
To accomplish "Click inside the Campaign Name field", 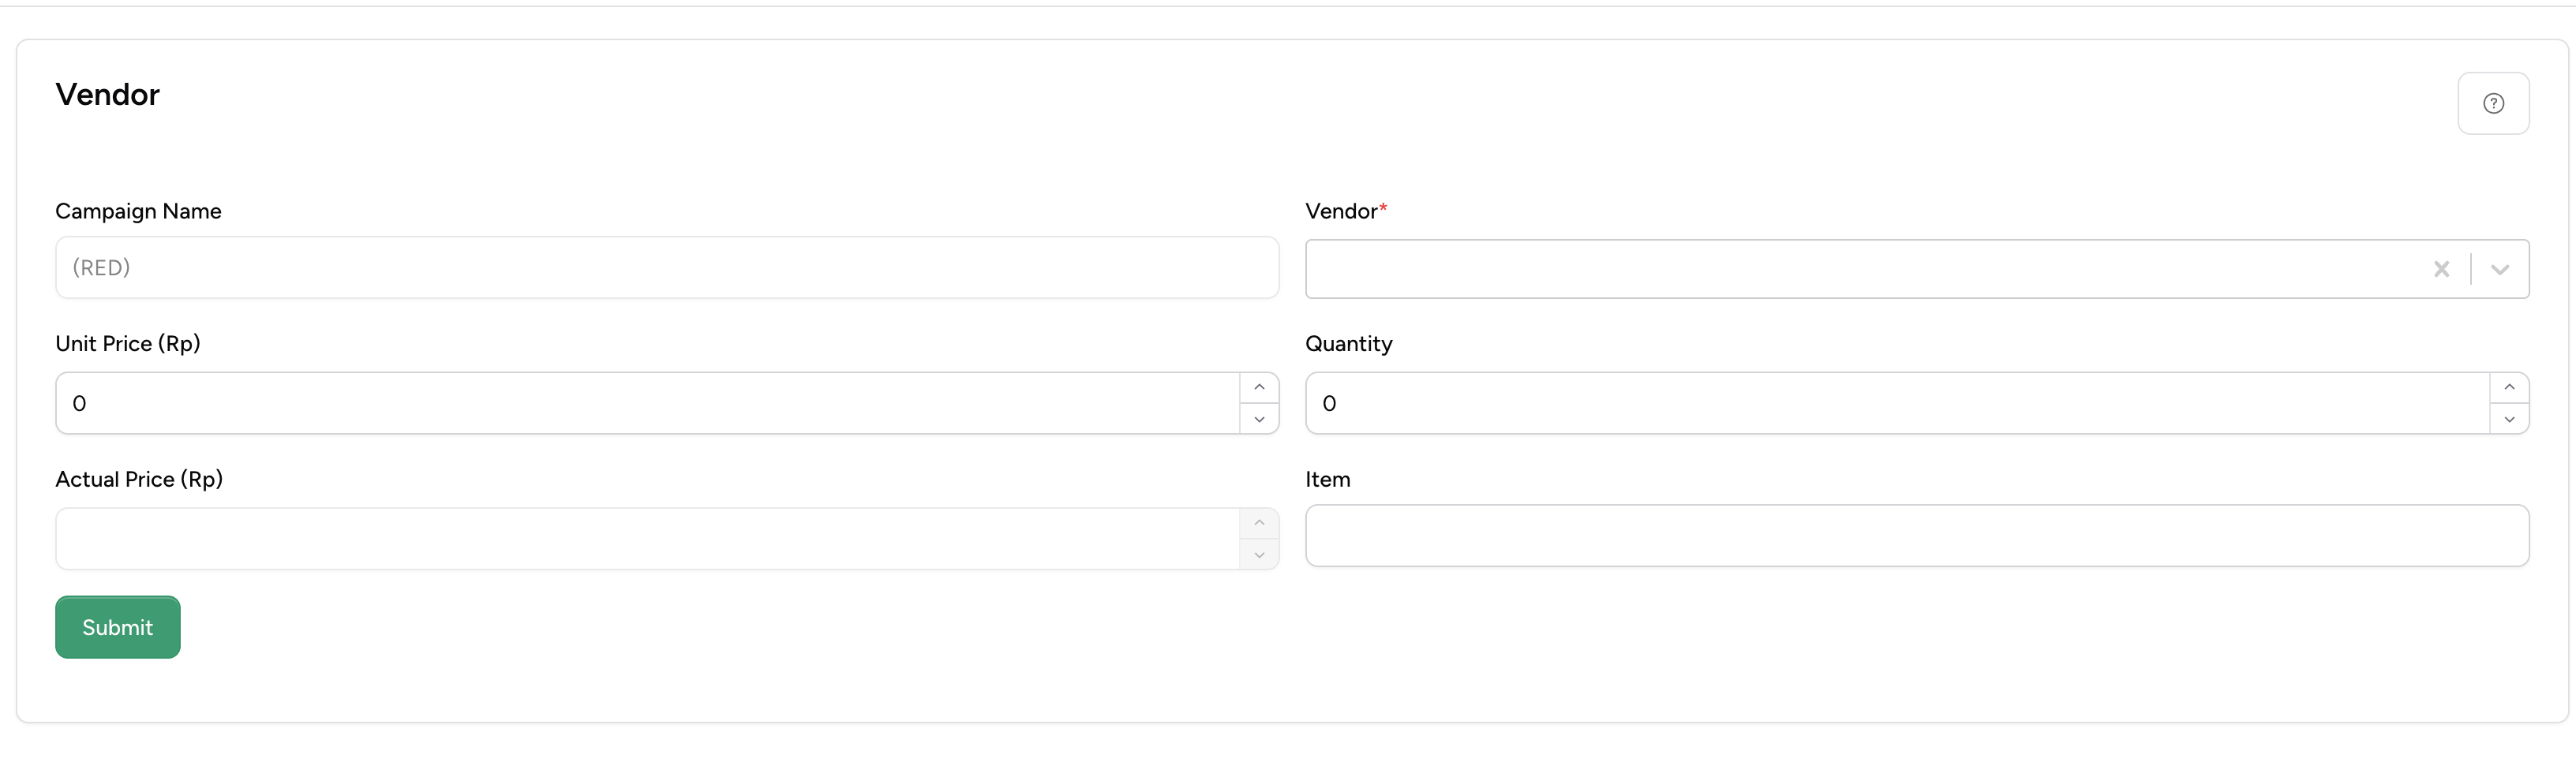I will coord(600,267).
